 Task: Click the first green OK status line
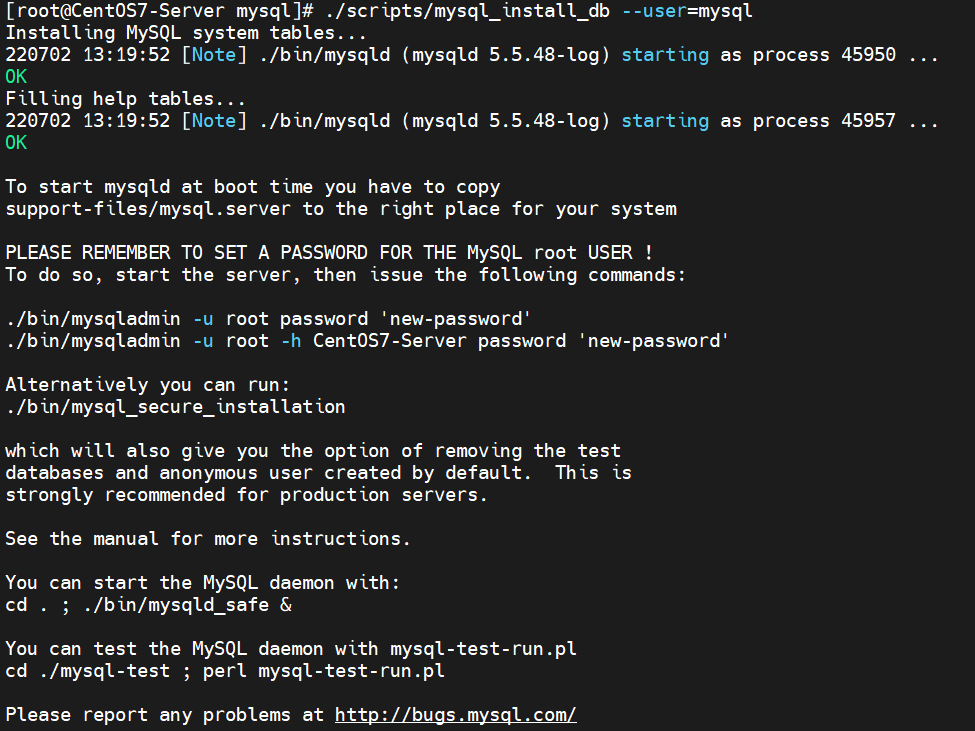(16, 76)
